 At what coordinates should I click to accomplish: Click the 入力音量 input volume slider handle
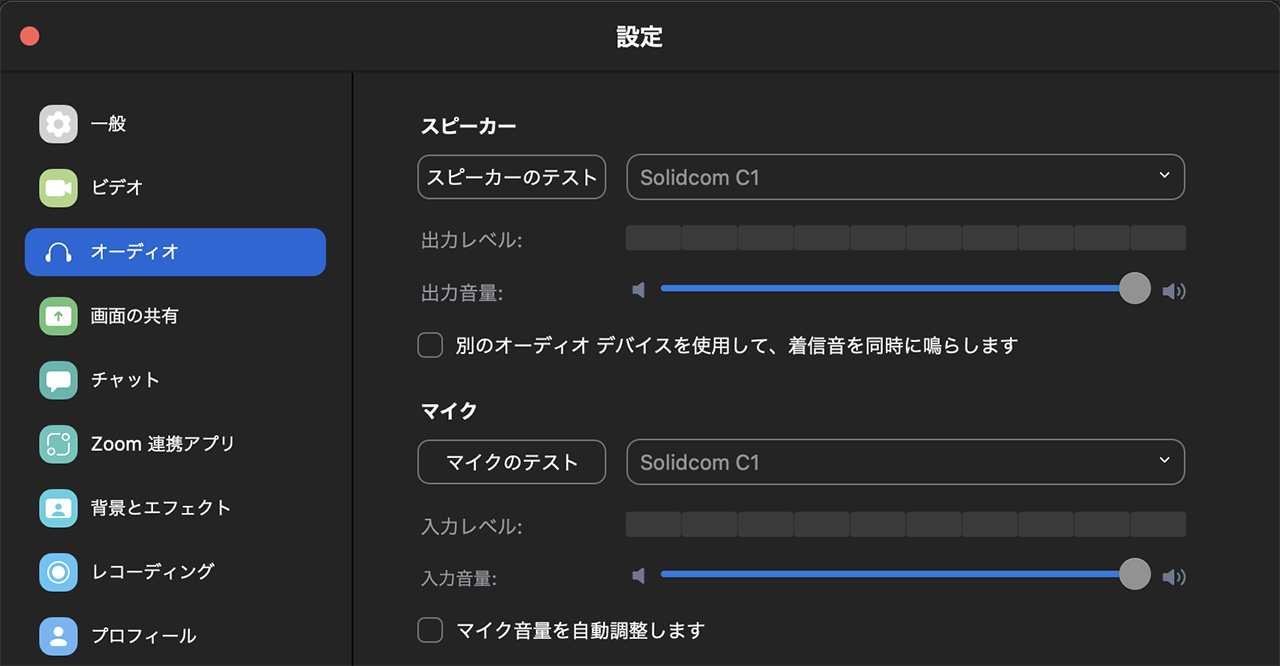(1135, 574)
